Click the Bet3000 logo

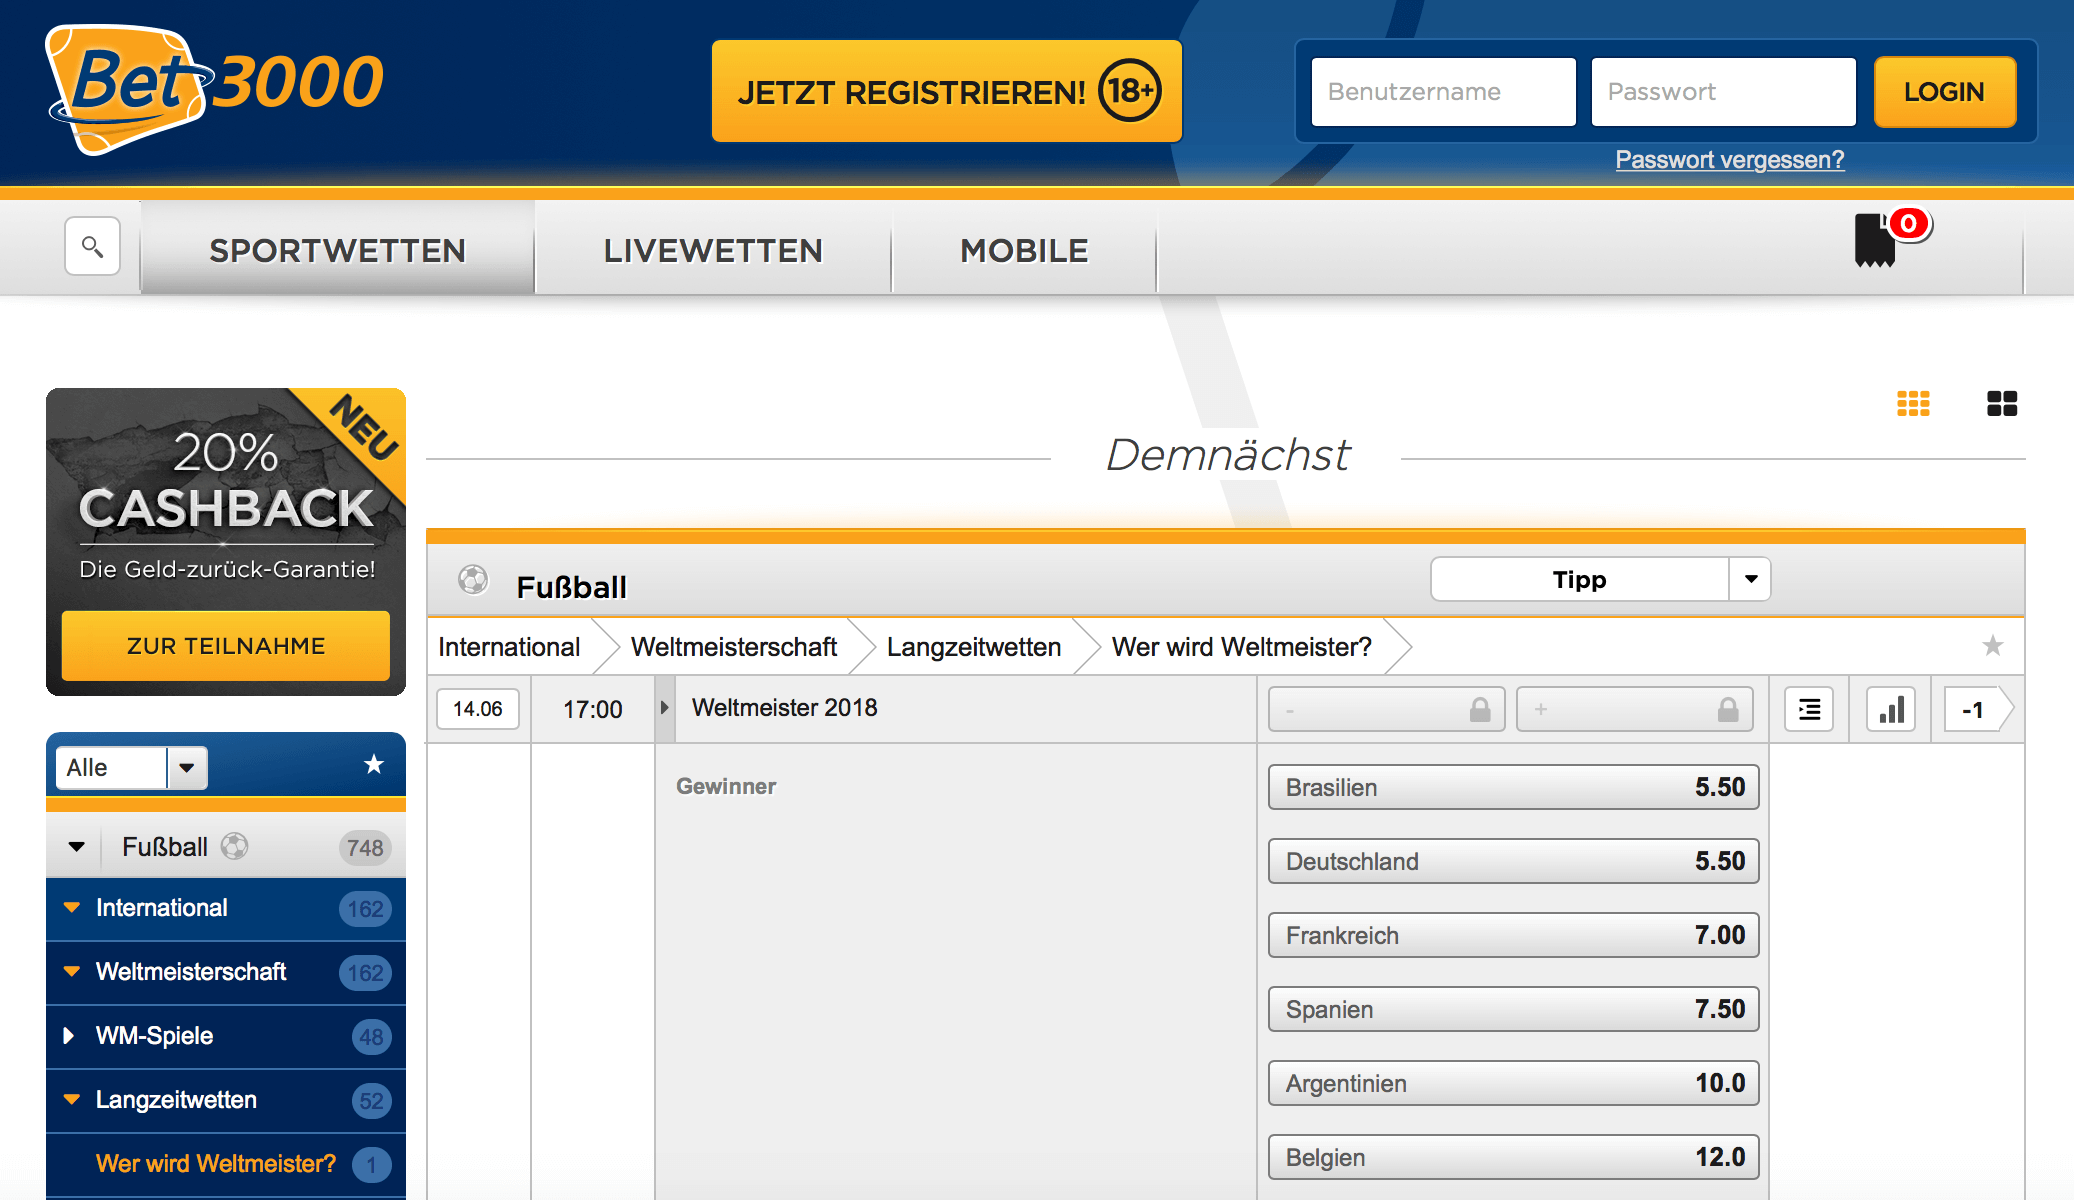coord(215,89)
